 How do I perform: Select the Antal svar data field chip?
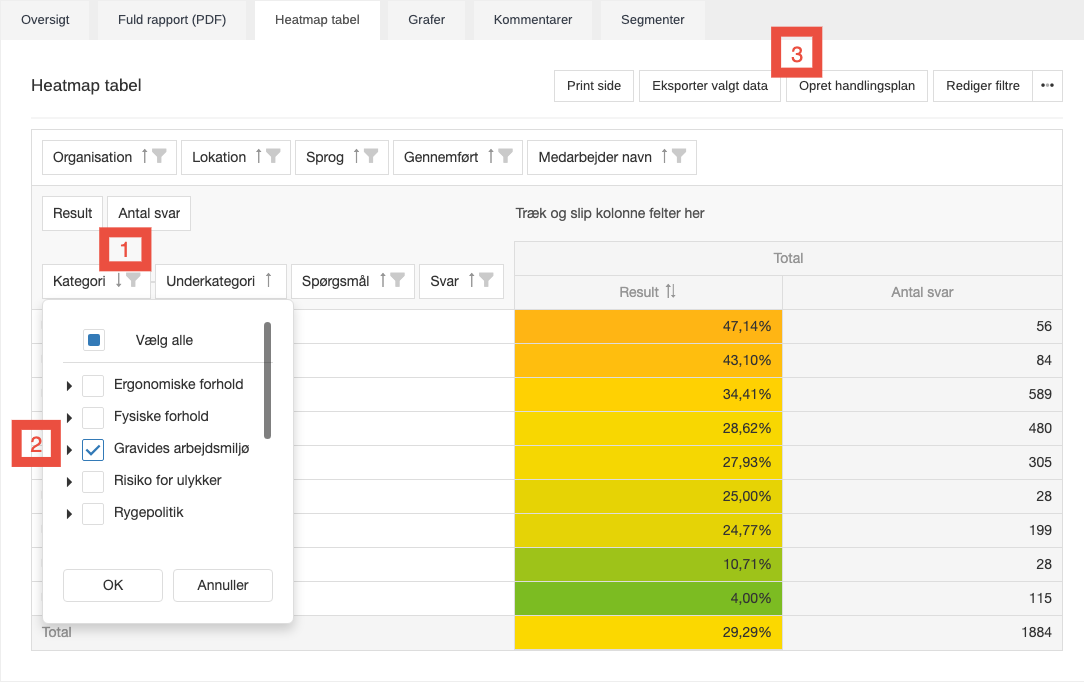[149, 213]
